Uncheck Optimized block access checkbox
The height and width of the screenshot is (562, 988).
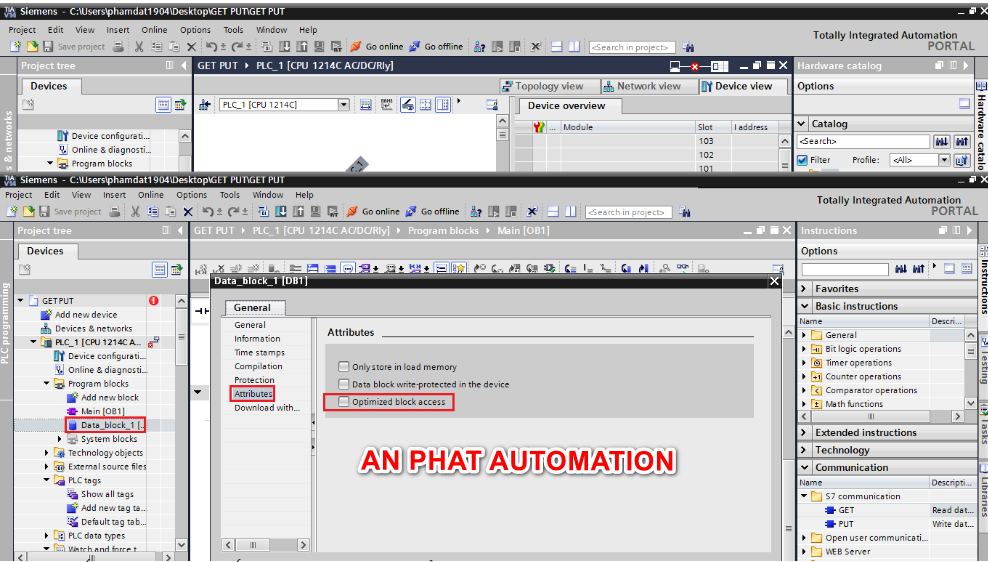(344, 402)
